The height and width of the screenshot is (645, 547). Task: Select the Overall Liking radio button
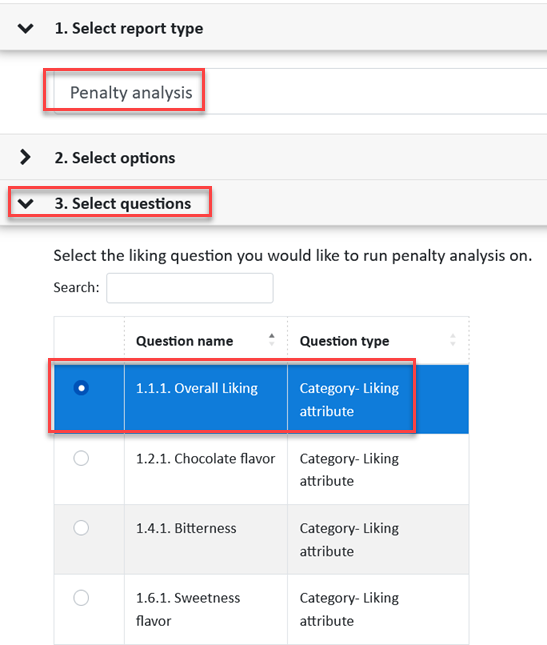tap(81, 388)
